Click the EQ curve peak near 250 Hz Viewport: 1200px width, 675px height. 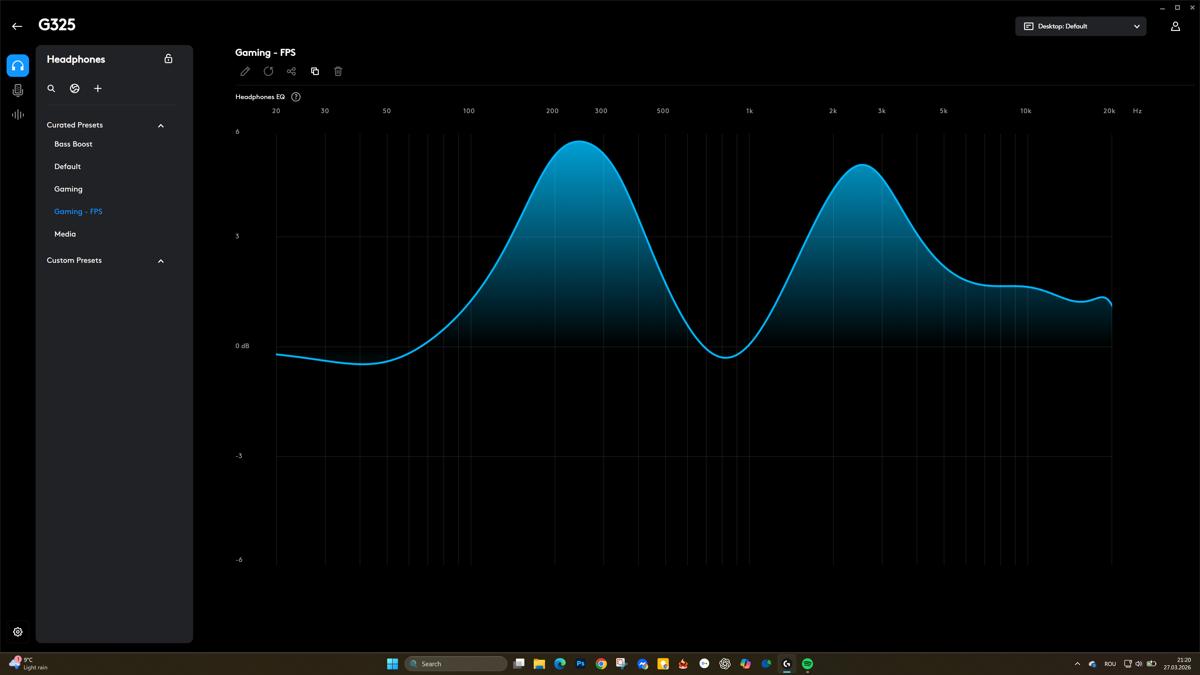pyautogui.click(x=580, y=142)
